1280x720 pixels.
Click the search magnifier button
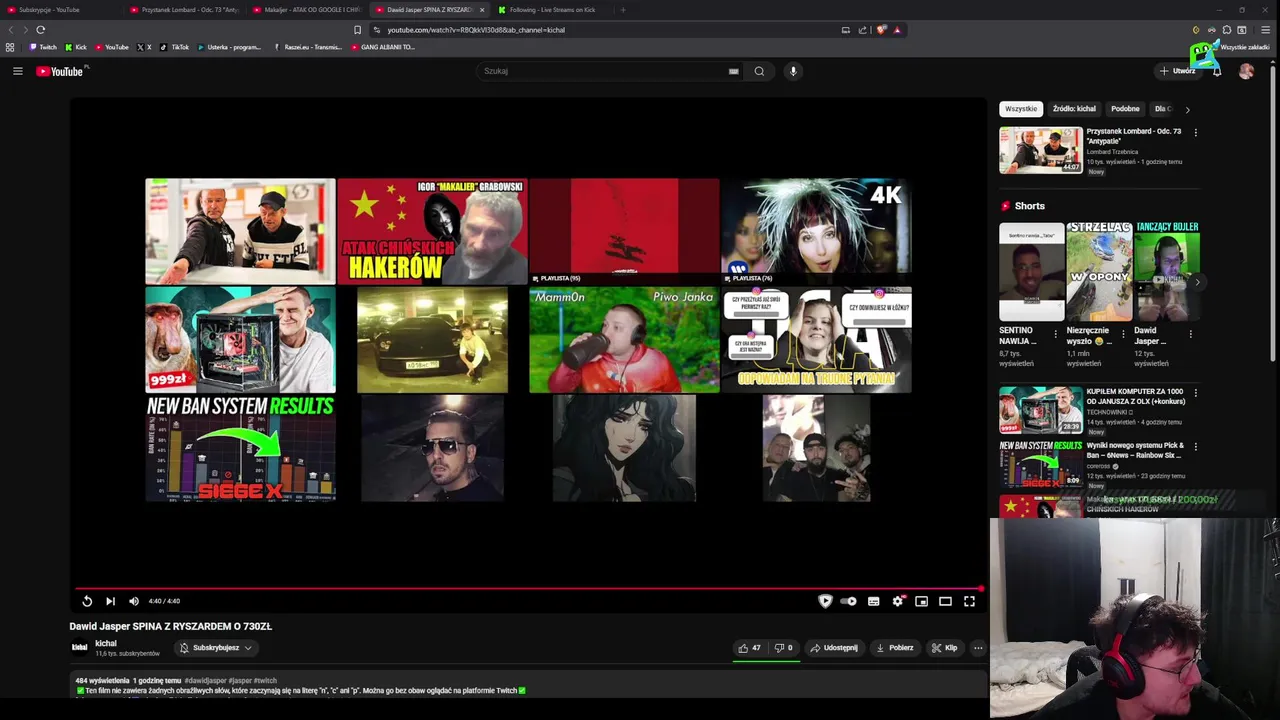click(x=759, y=71)
